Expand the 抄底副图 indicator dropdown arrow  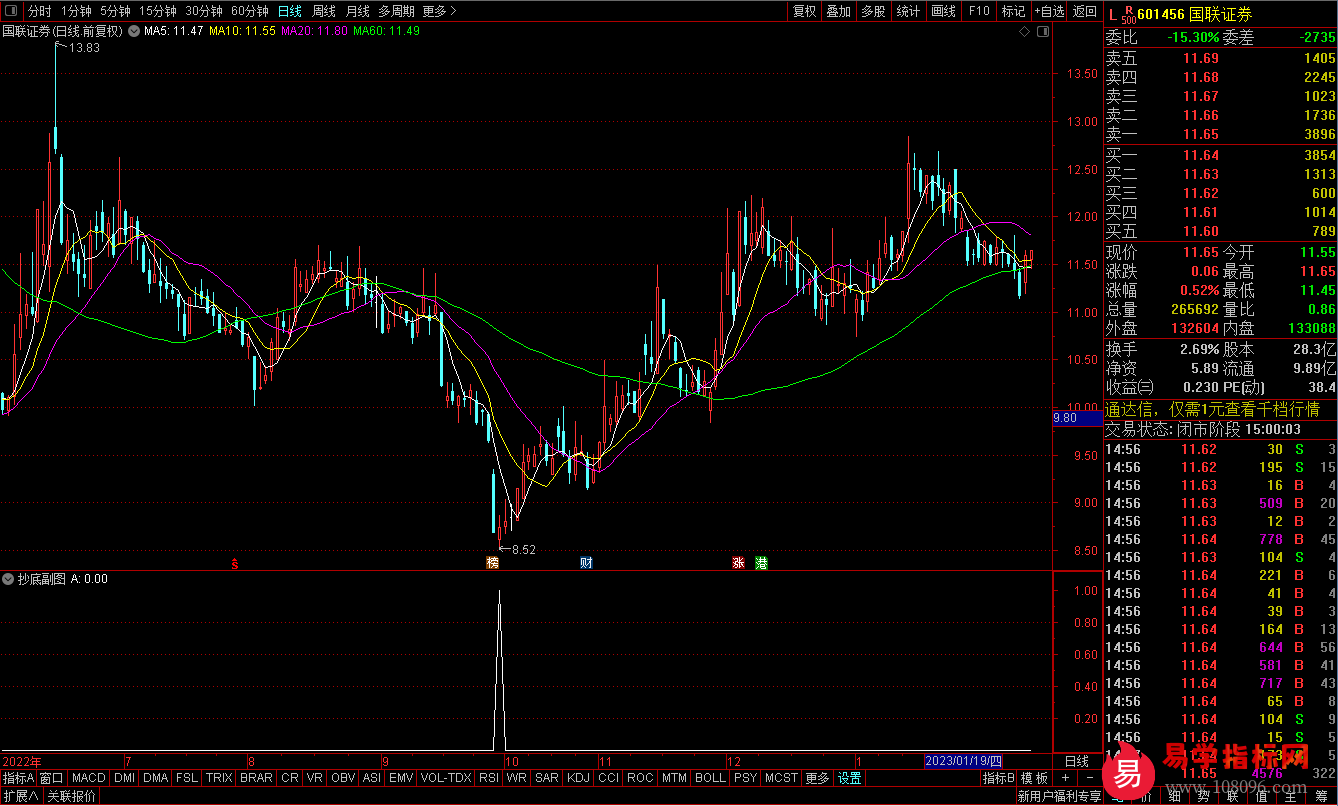click(x=9, y=579)
